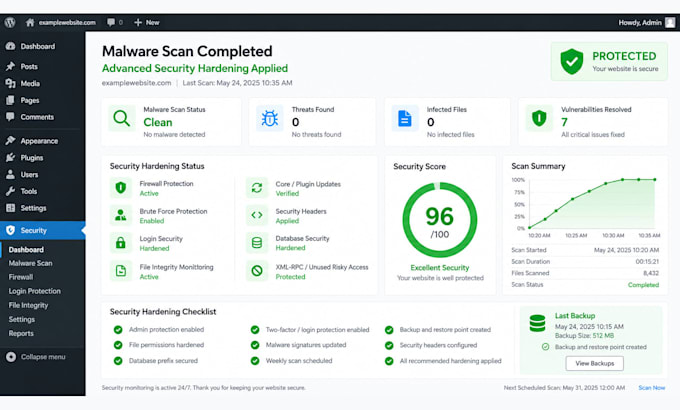Screen dimensions: 680x410
Task: Click the Infected Files document icon
Action: click(405, 118)
